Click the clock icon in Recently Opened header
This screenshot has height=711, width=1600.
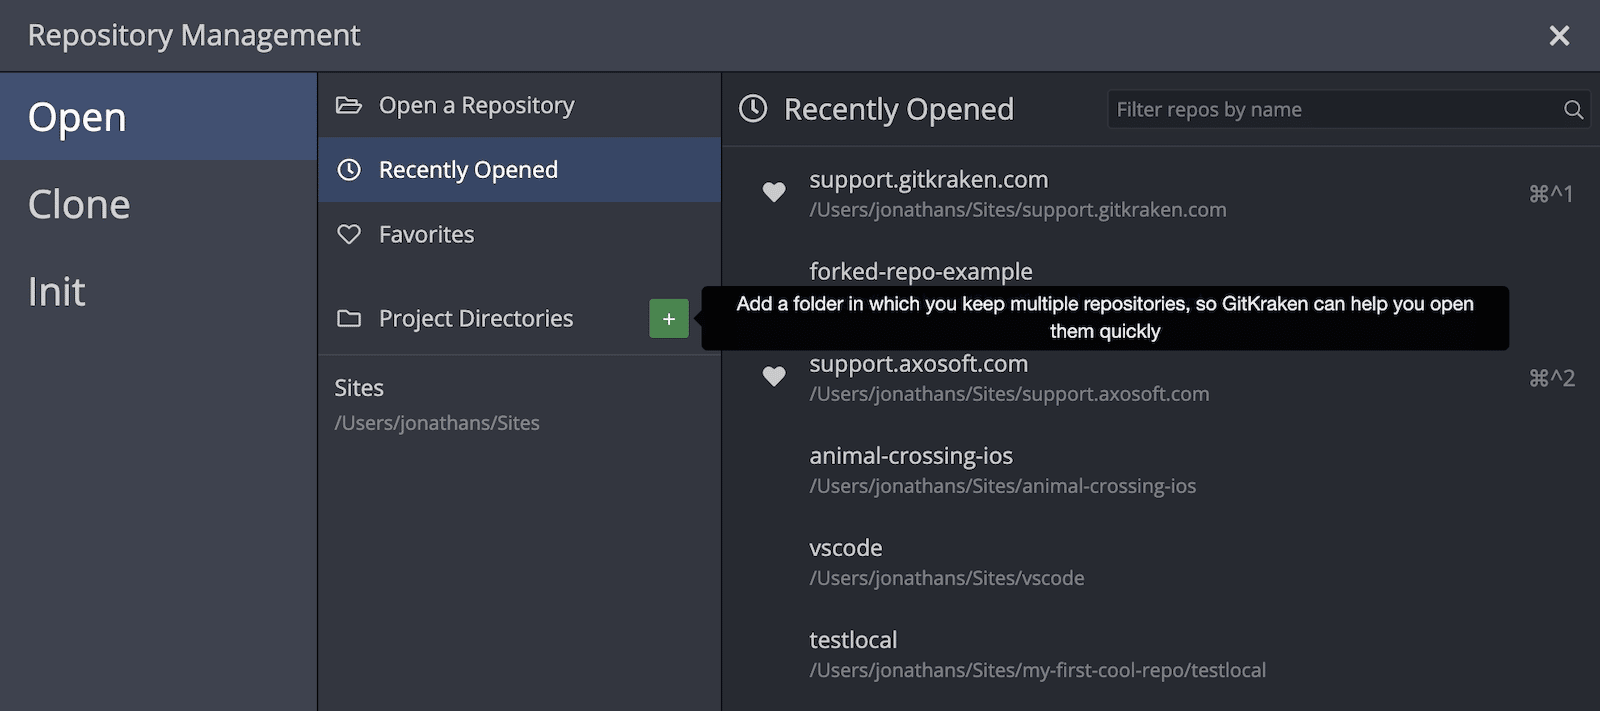[753, 109]
